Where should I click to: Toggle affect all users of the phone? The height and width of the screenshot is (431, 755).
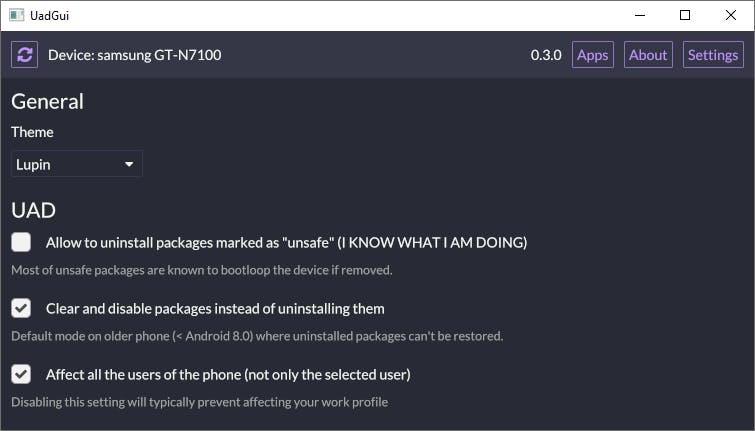21,374
